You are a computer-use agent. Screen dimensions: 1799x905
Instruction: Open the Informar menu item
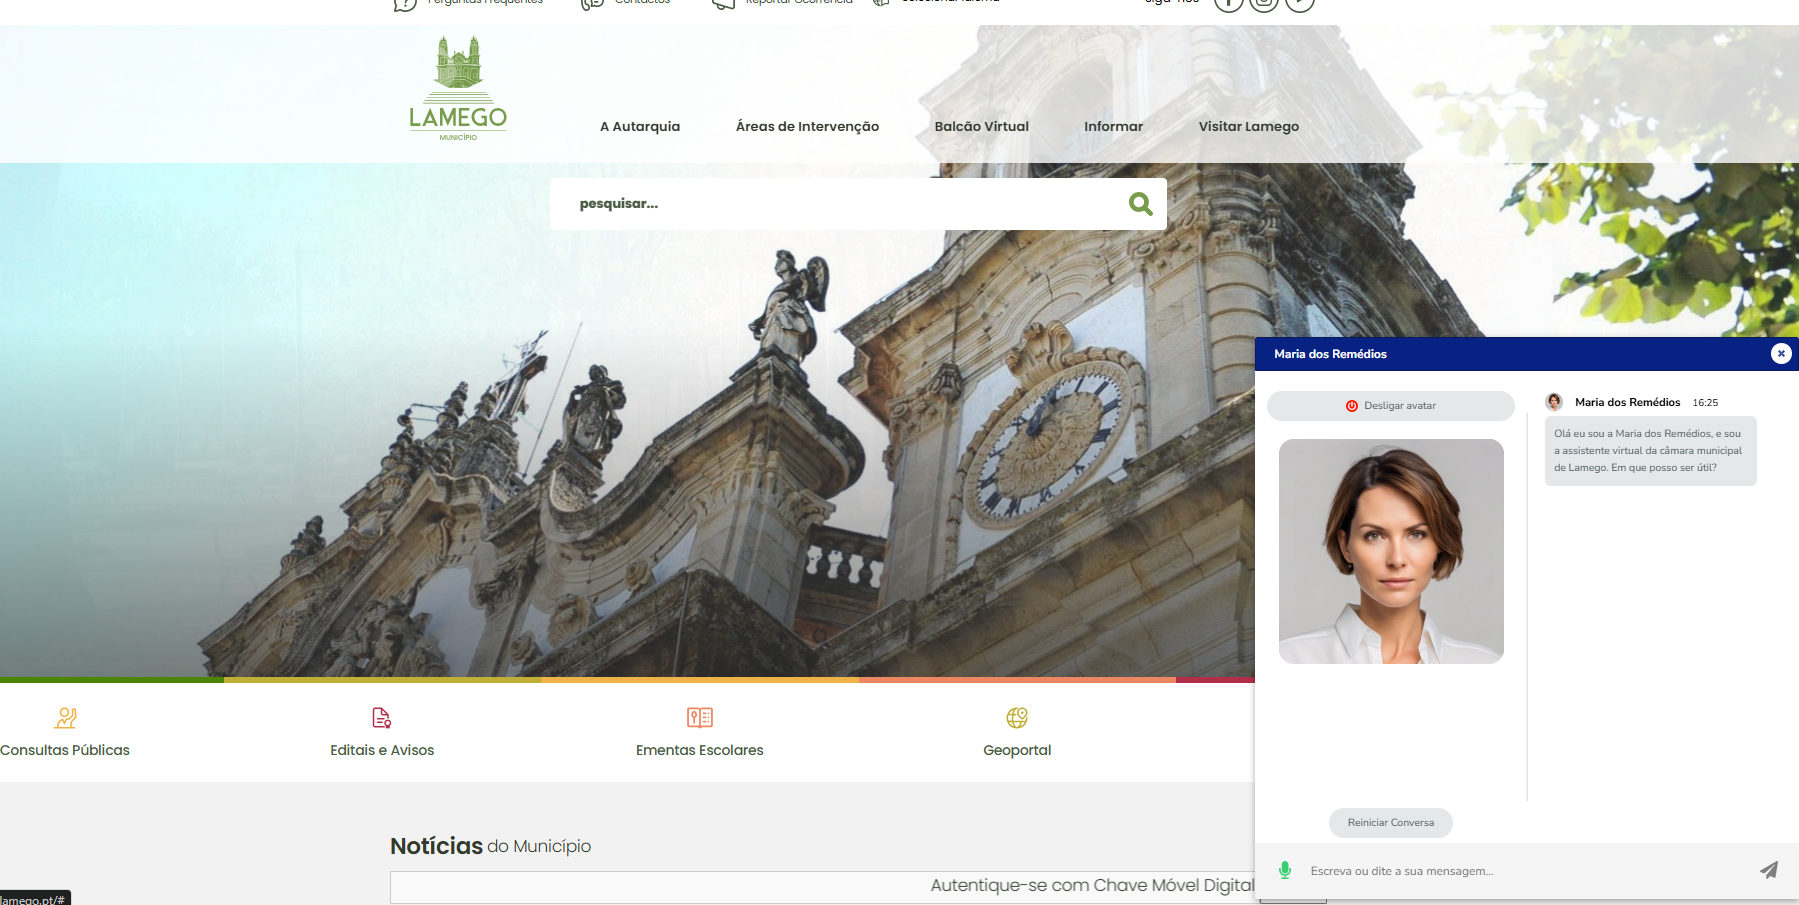(x=1113, y=127)
